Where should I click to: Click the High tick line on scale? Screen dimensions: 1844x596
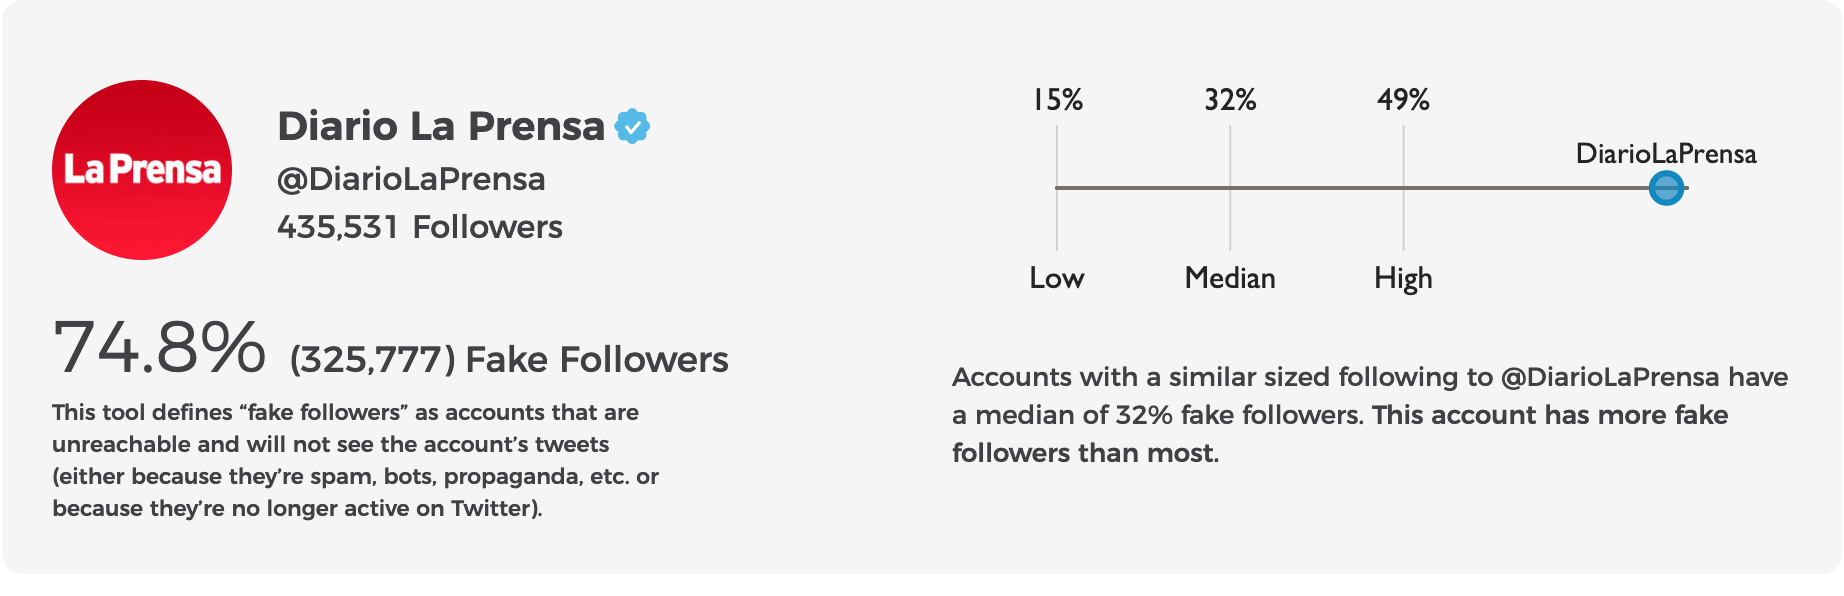[x=1403, y=220]
